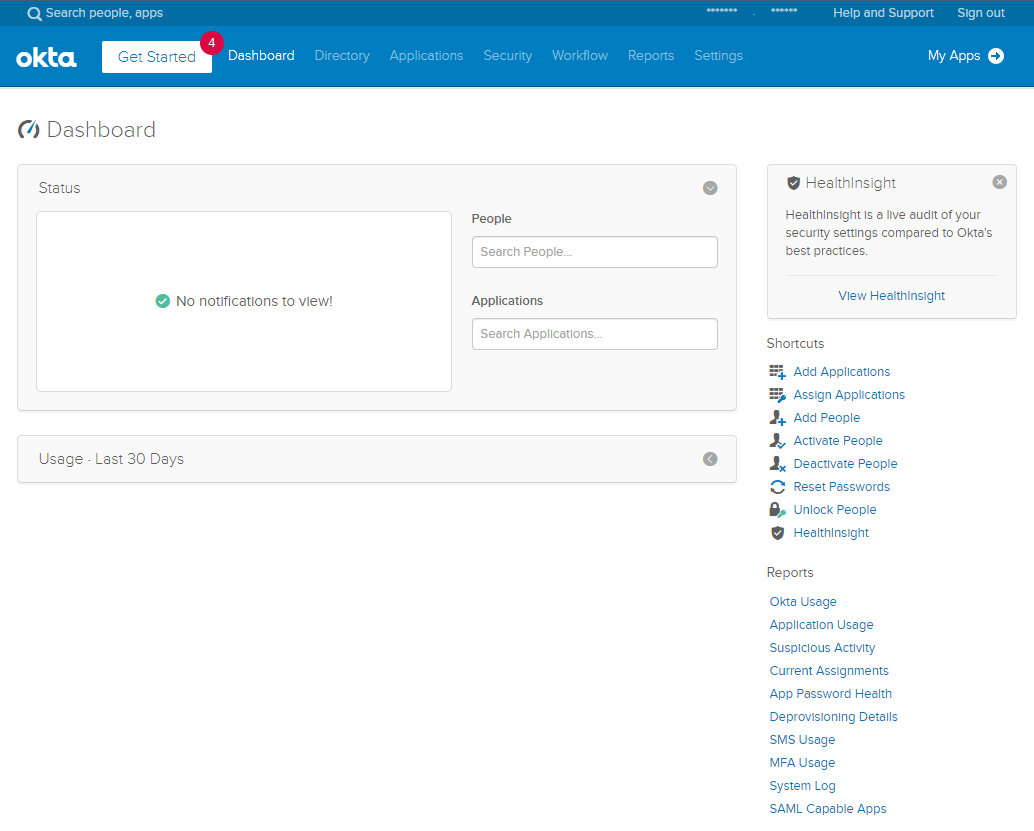Viewport: 1034px width, 831px height.
Task: Click the Dashboard gauge icon
Action: [28, 129]
